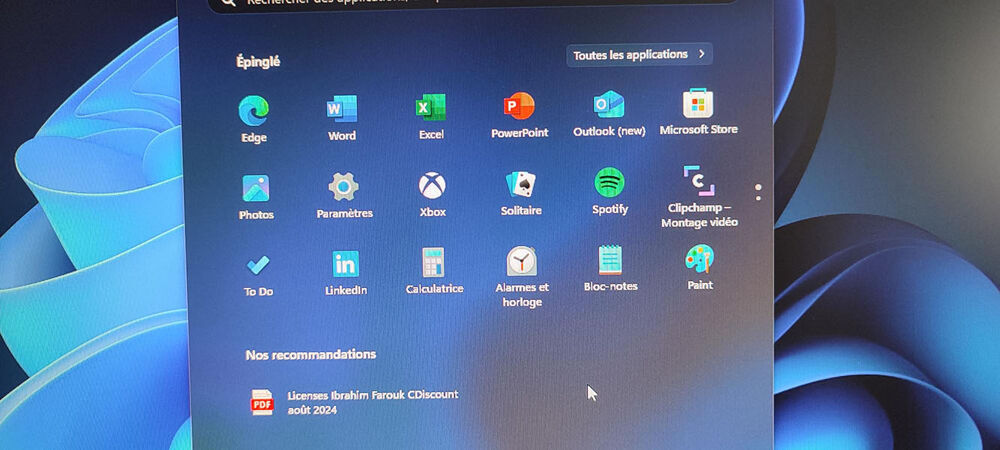
Task: Open the Paint app
Action: point(700,268)
